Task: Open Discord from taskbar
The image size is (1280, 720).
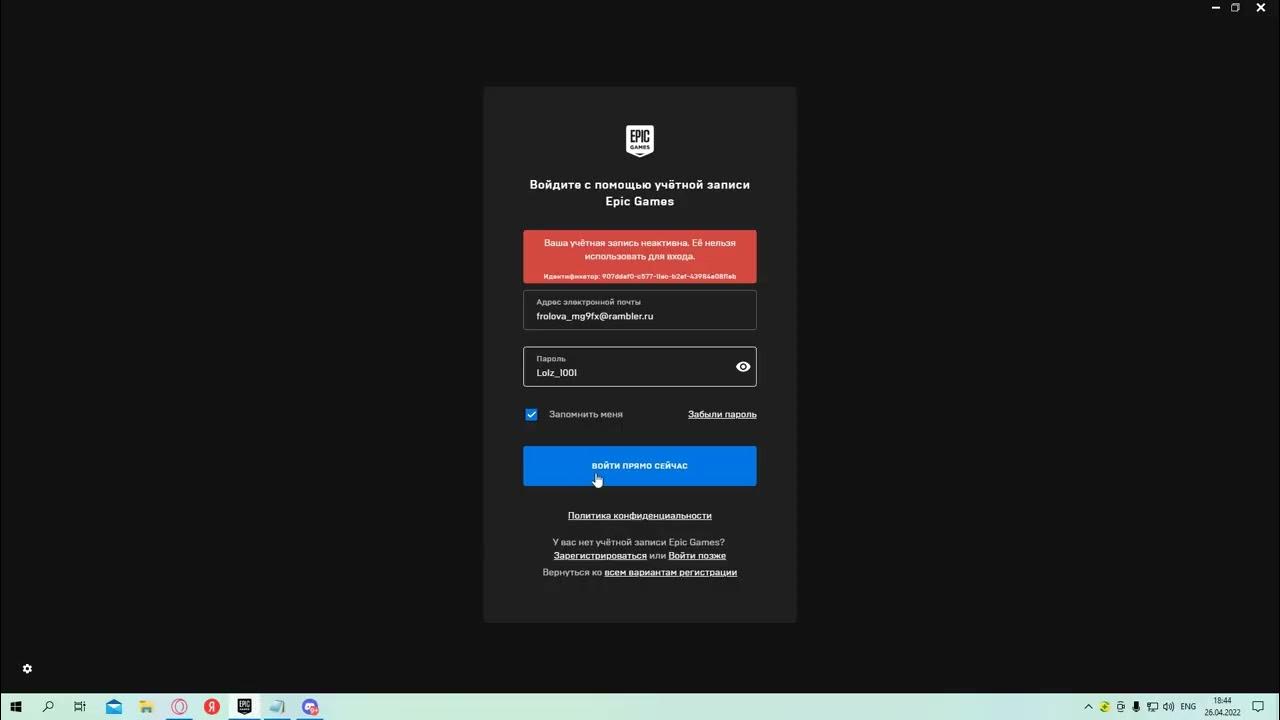Action: tap(310, 707)
